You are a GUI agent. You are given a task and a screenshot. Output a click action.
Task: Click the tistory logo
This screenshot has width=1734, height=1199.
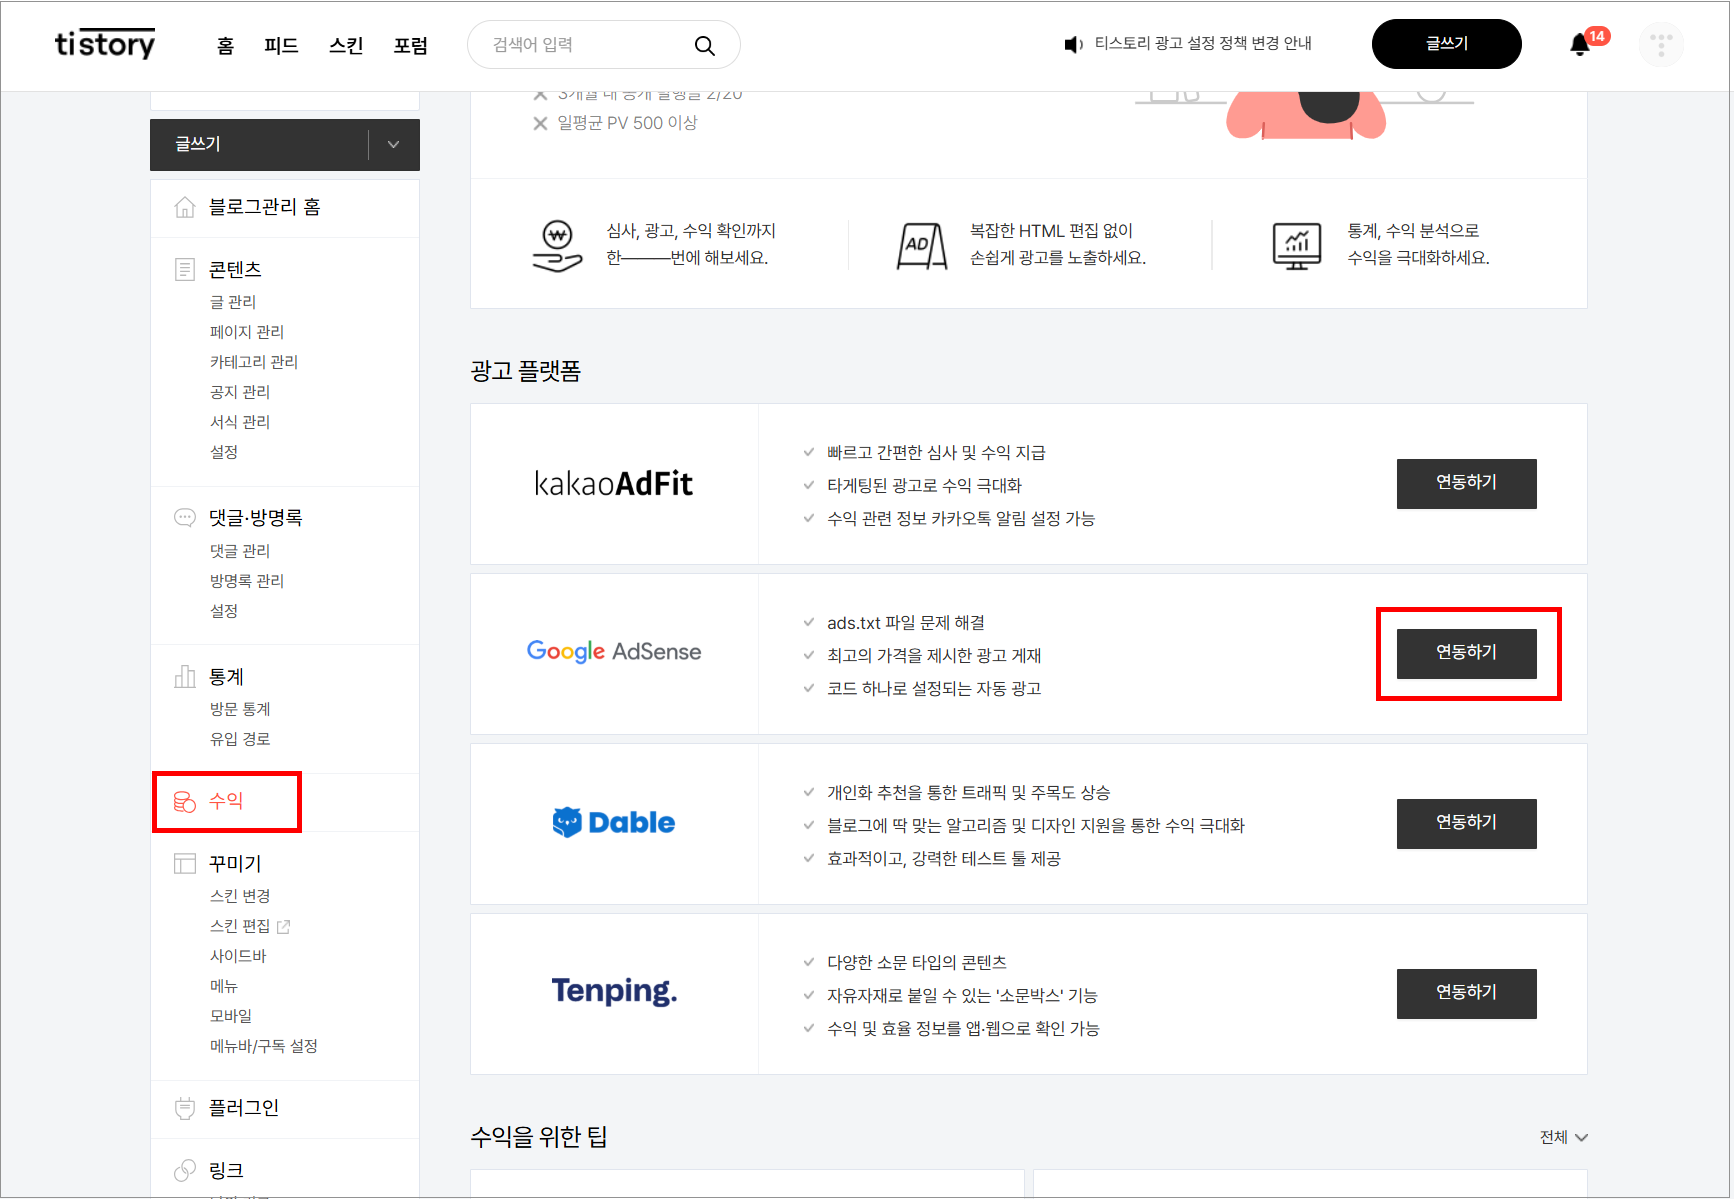point(105,44)
